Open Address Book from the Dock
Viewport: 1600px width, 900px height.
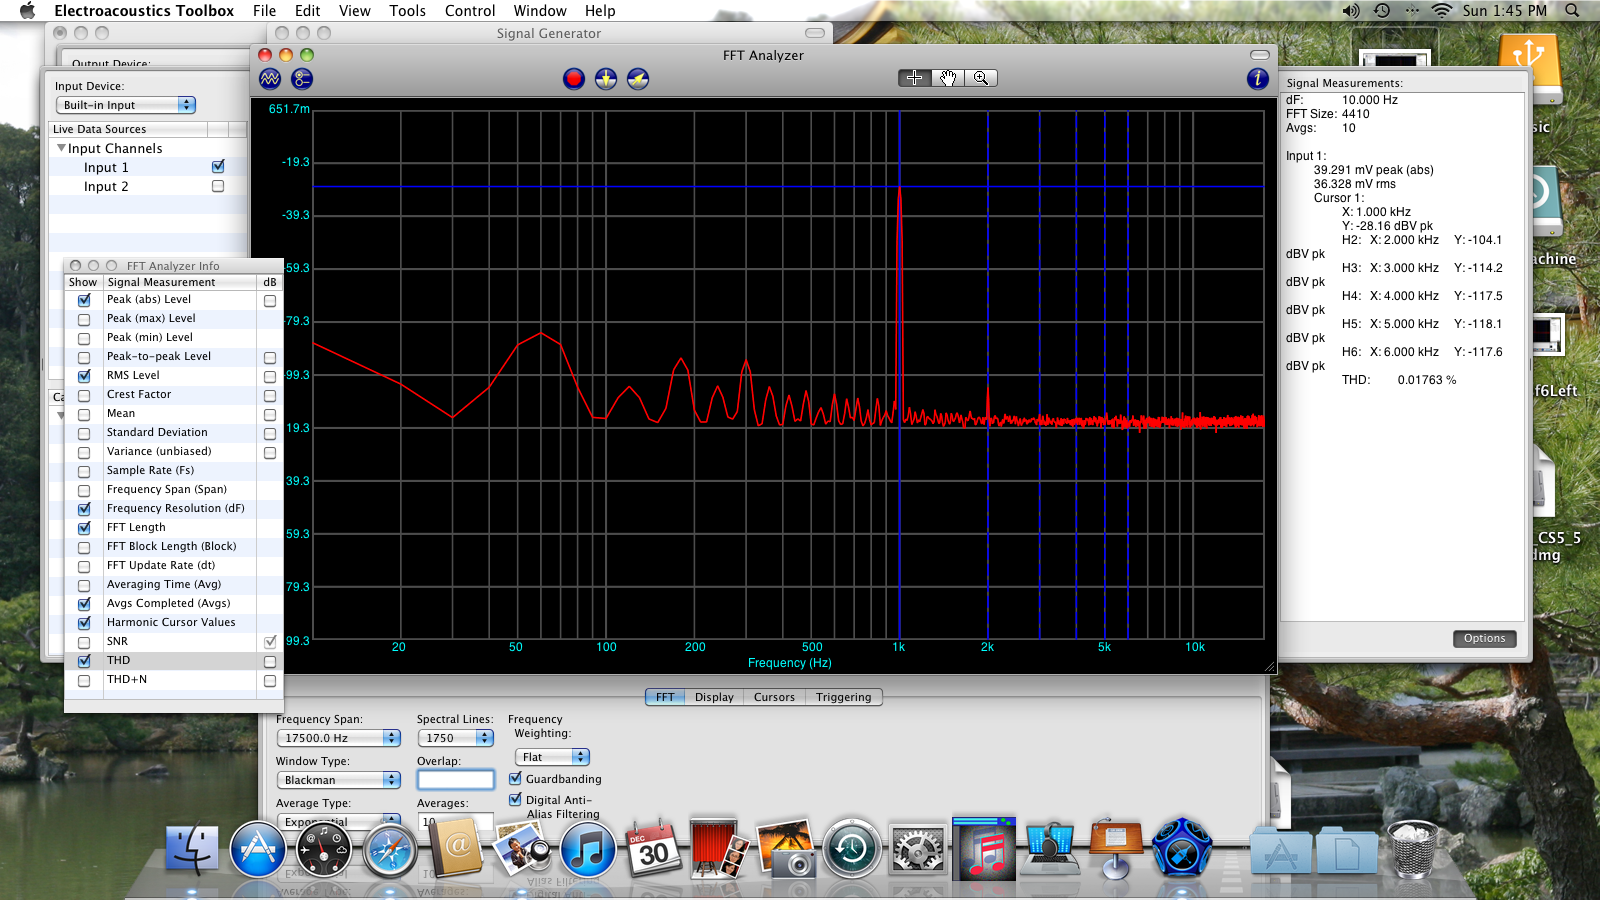click(456, 848)
